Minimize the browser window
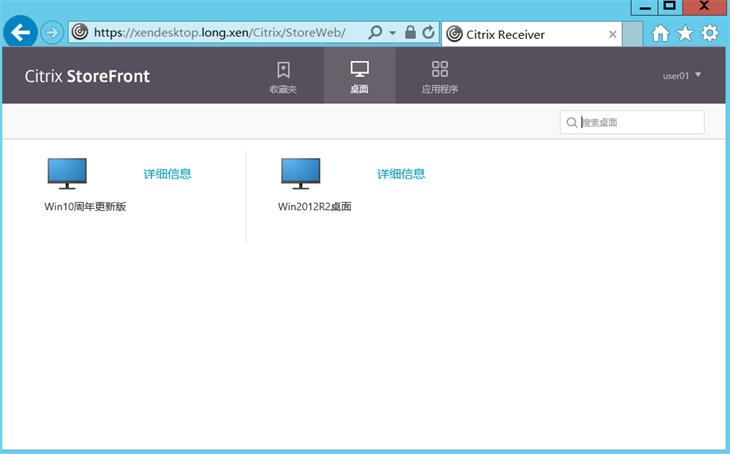 (x=644, y=7)
